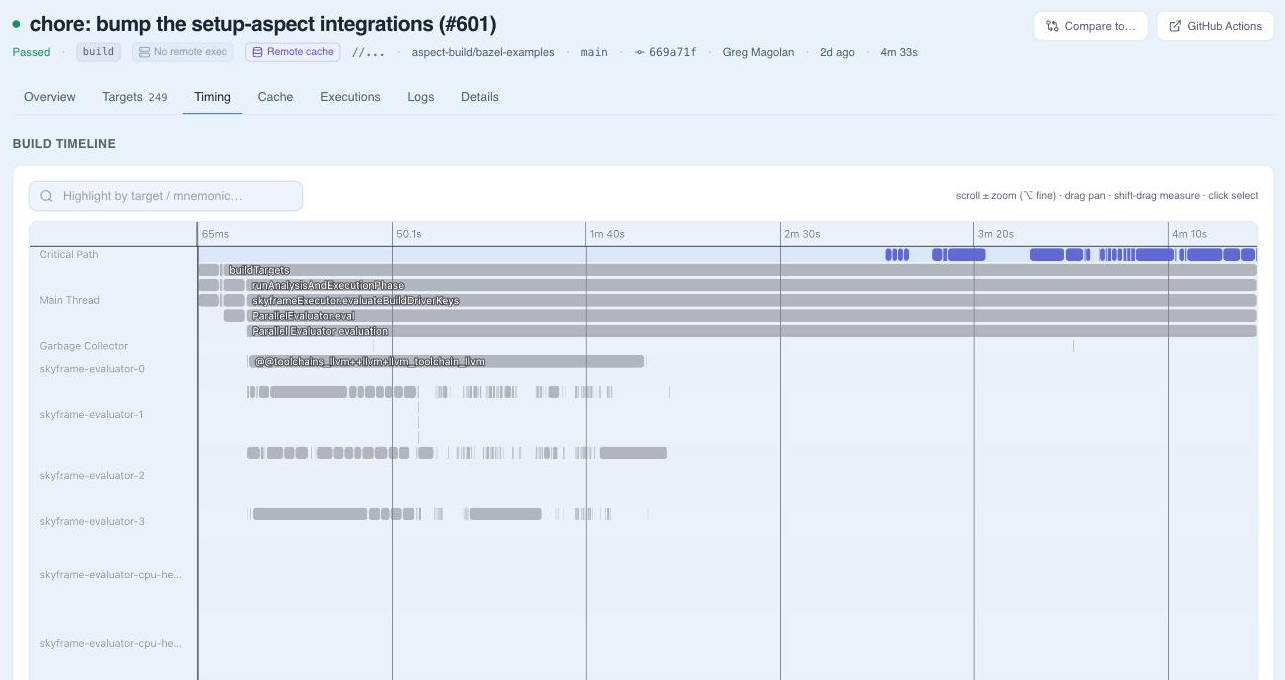The width and height of the screenshot is (1285, 680).
Task: Click the Critical Path row label
Action: coord(69,254)
